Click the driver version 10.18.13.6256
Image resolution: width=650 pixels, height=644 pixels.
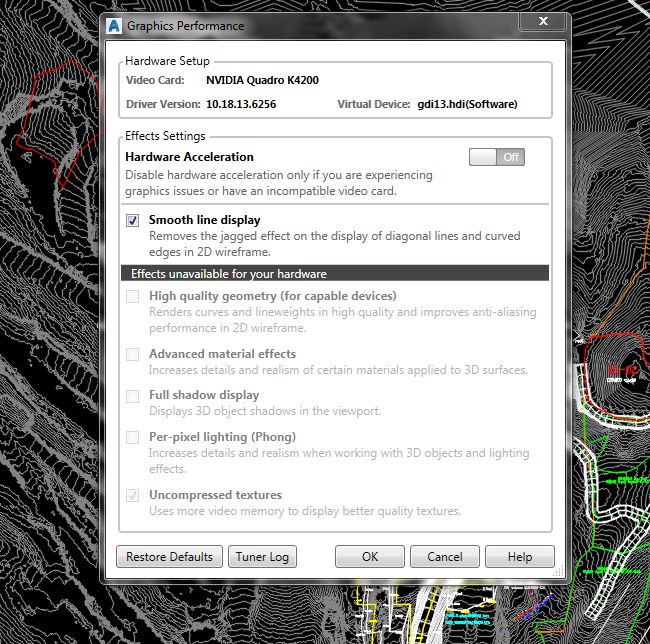point(241,104)
